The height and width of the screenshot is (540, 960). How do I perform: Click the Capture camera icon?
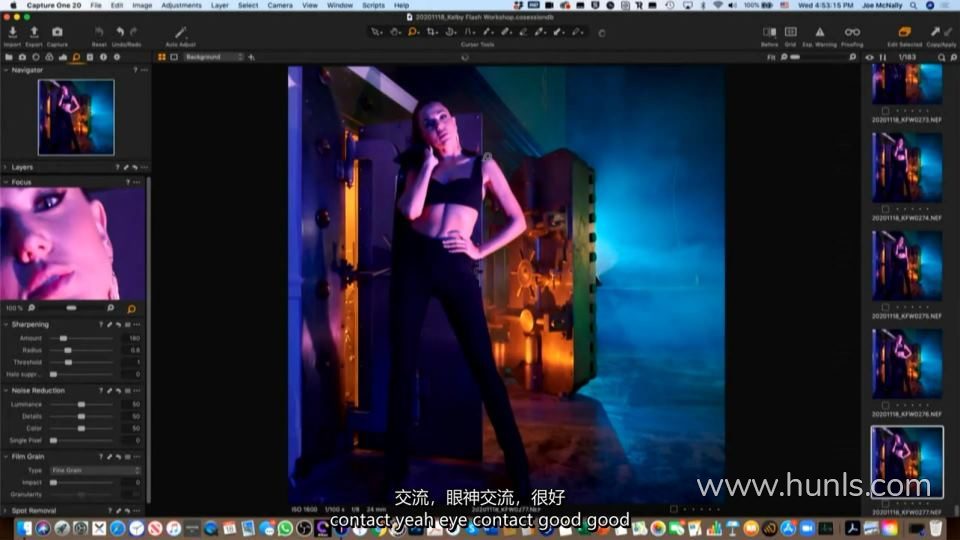coord(57,32)
